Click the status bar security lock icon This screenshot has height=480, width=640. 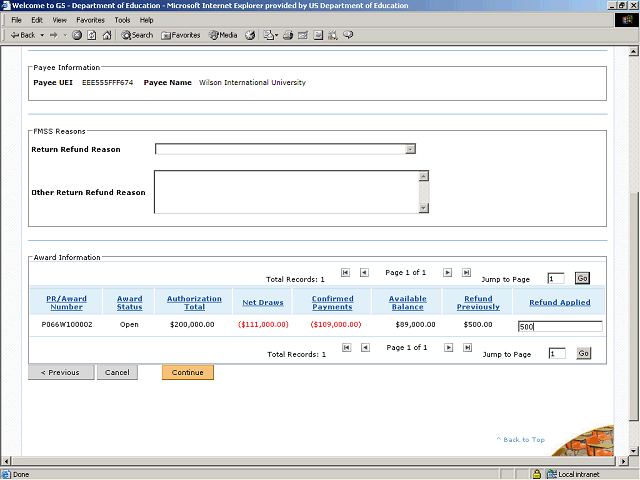pos(537,474)
